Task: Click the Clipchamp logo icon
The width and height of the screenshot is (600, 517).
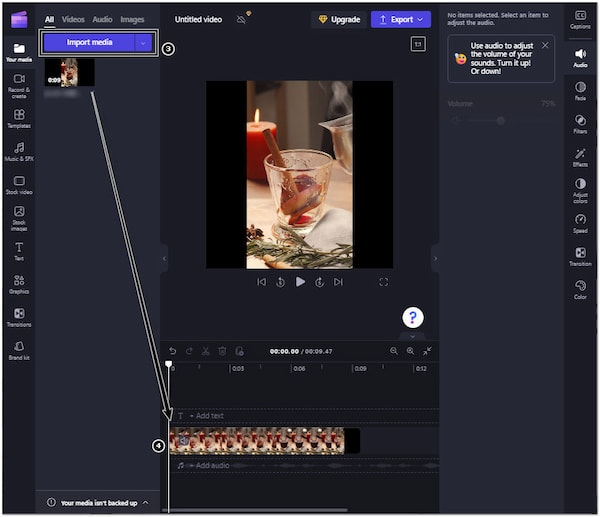Action: (x=19, y=19)
